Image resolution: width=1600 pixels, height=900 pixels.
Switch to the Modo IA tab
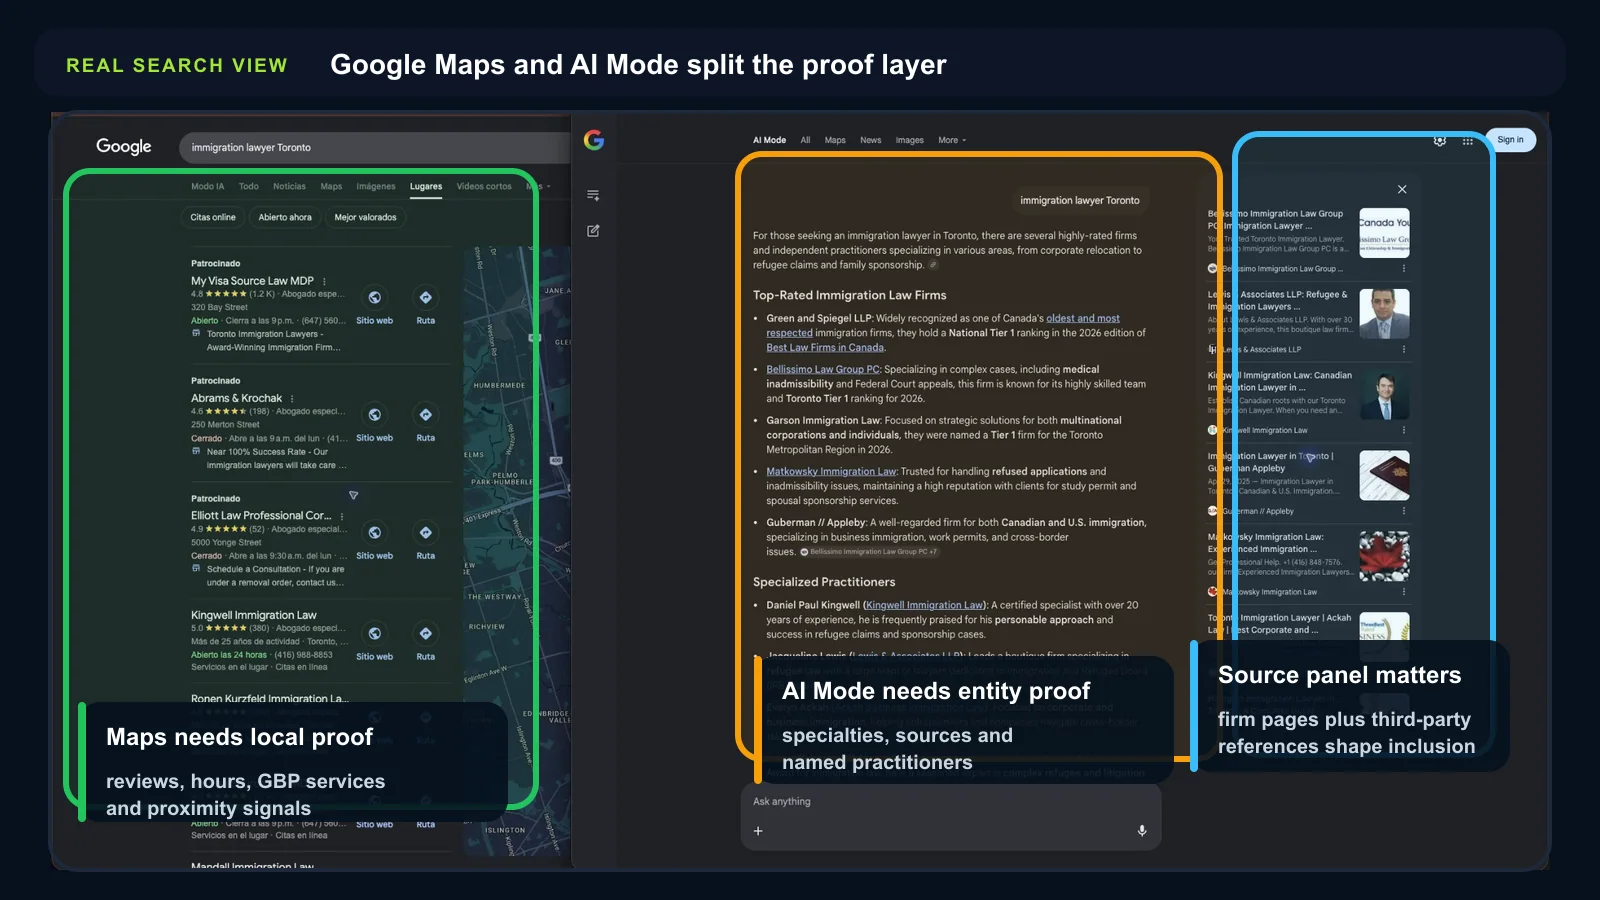pyautogui.click(x=208, y=187)
